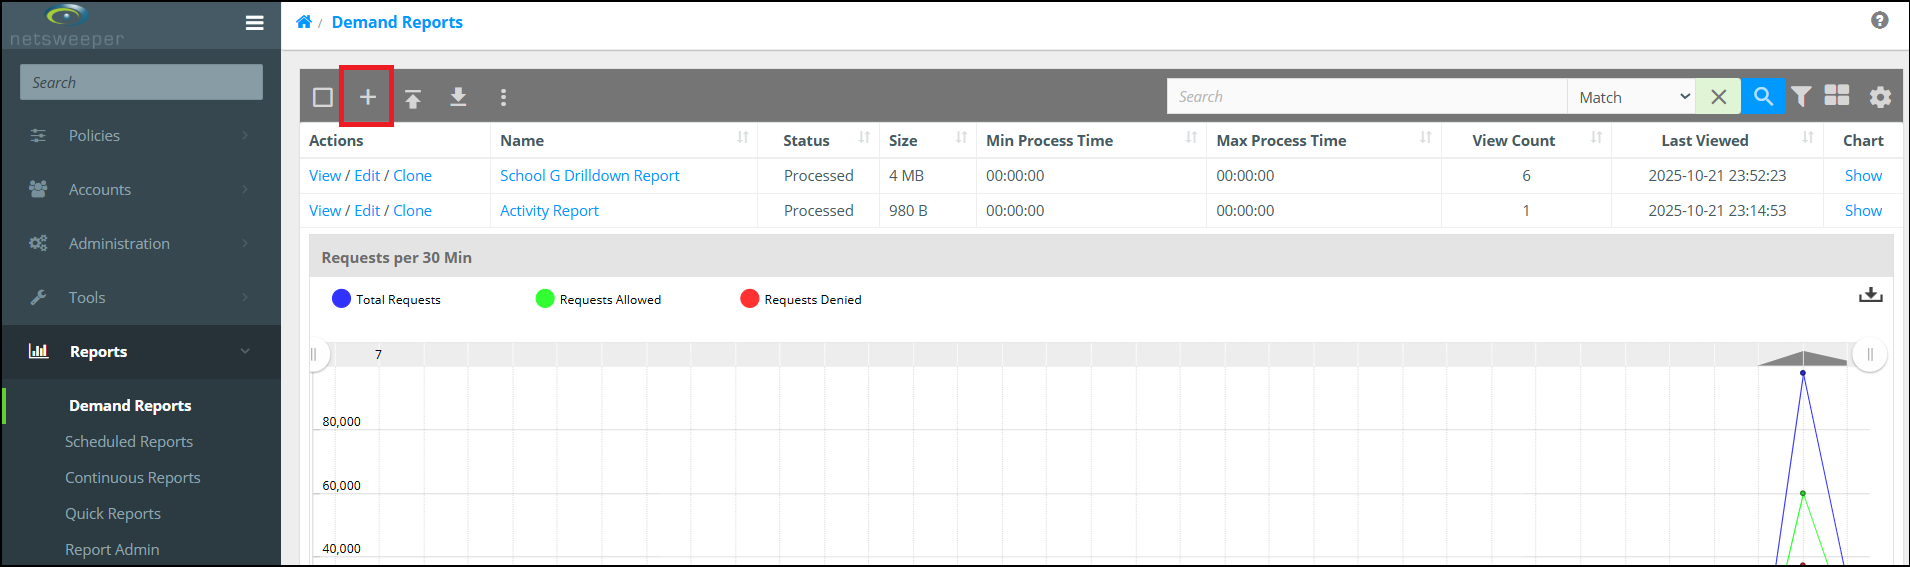Click the help question mark icon

tap(1880, 20)
